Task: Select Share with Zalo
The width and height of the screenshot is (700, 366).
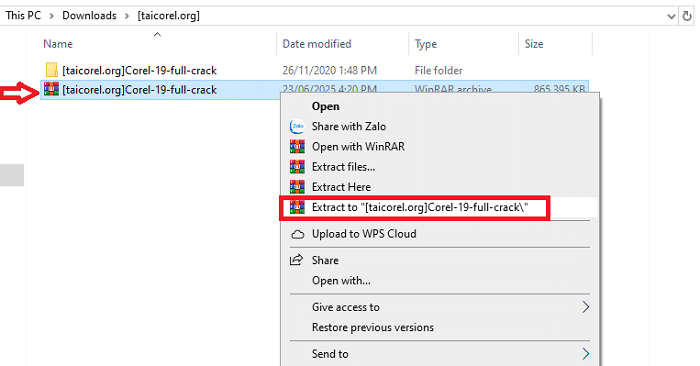Action: click(349, 127)
